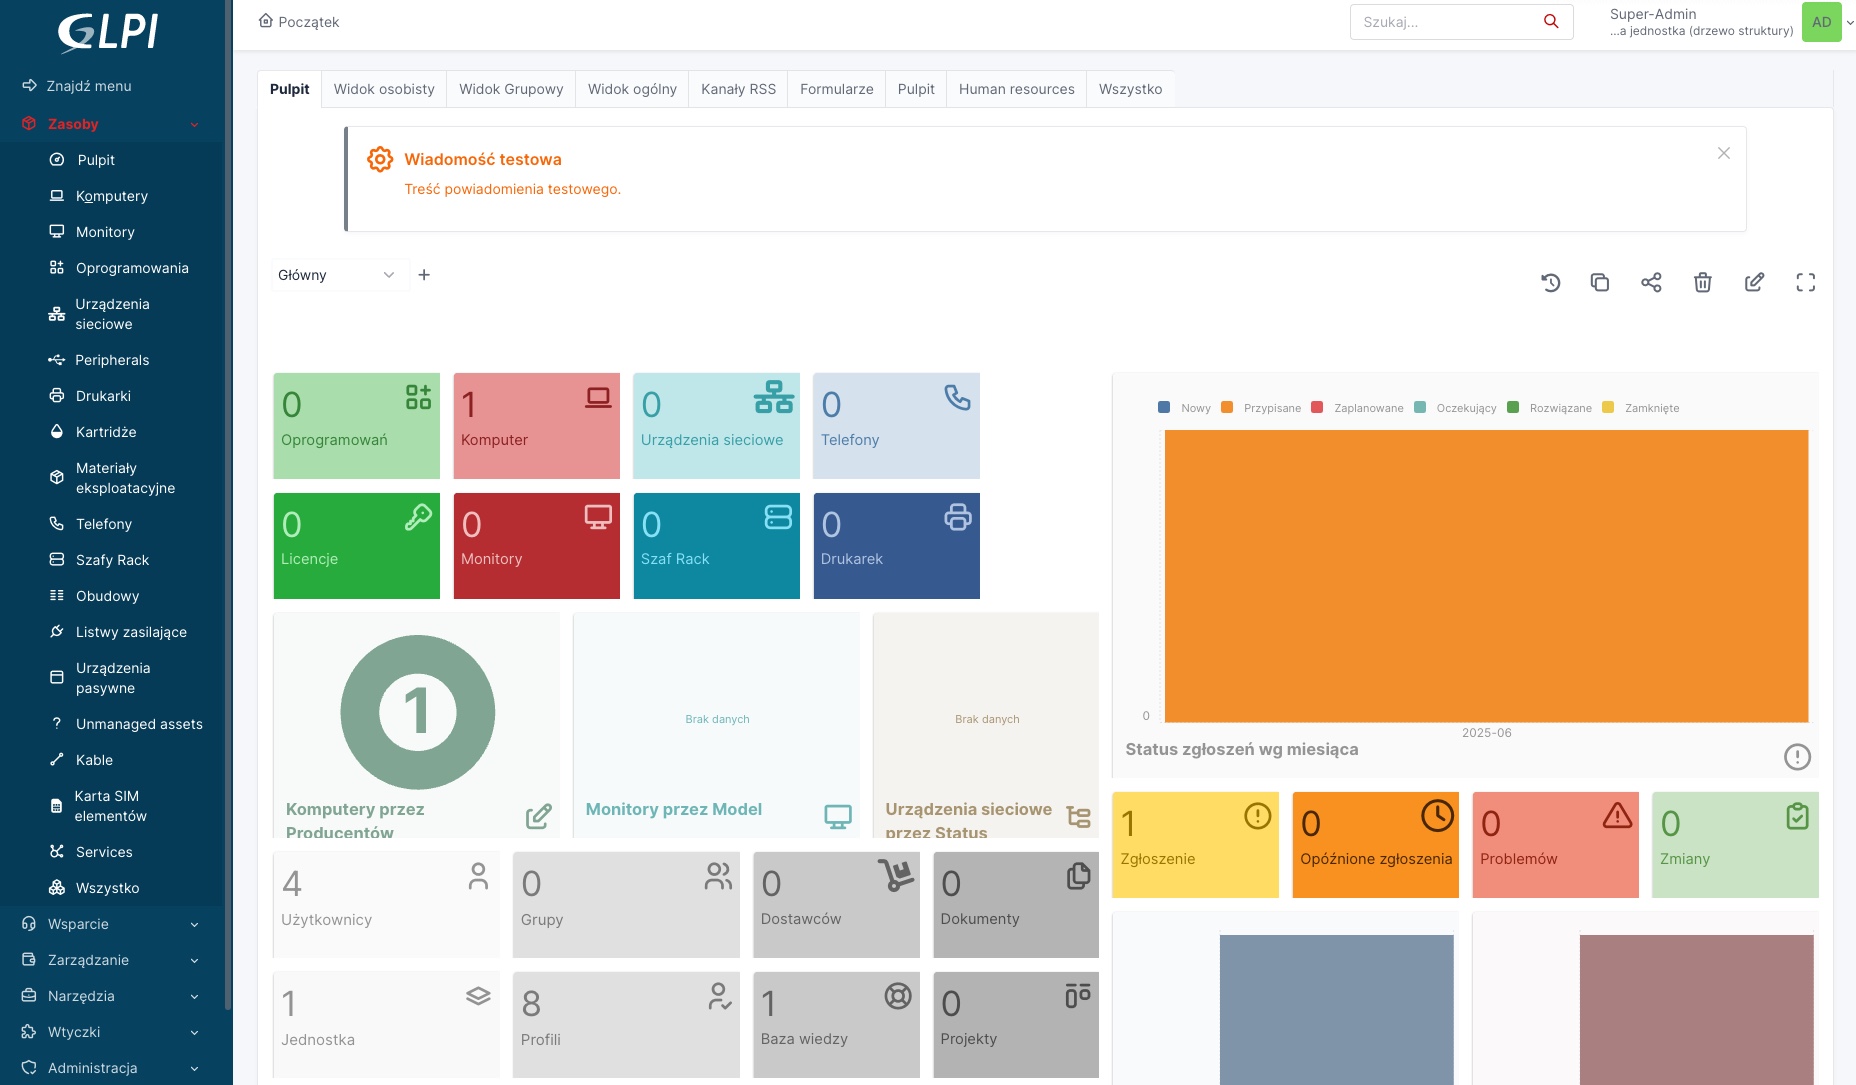Click info icon on Status zgłoszeń chart
The width and height of the screenshot is (1856, 1085).
(x=1797, y=757)
